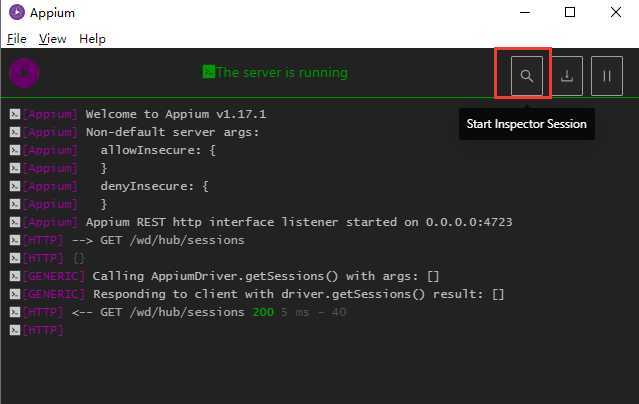Minimize the Appium window
Image resolution: width=639 pixels, height=404 pixels.
pos(524,13)
